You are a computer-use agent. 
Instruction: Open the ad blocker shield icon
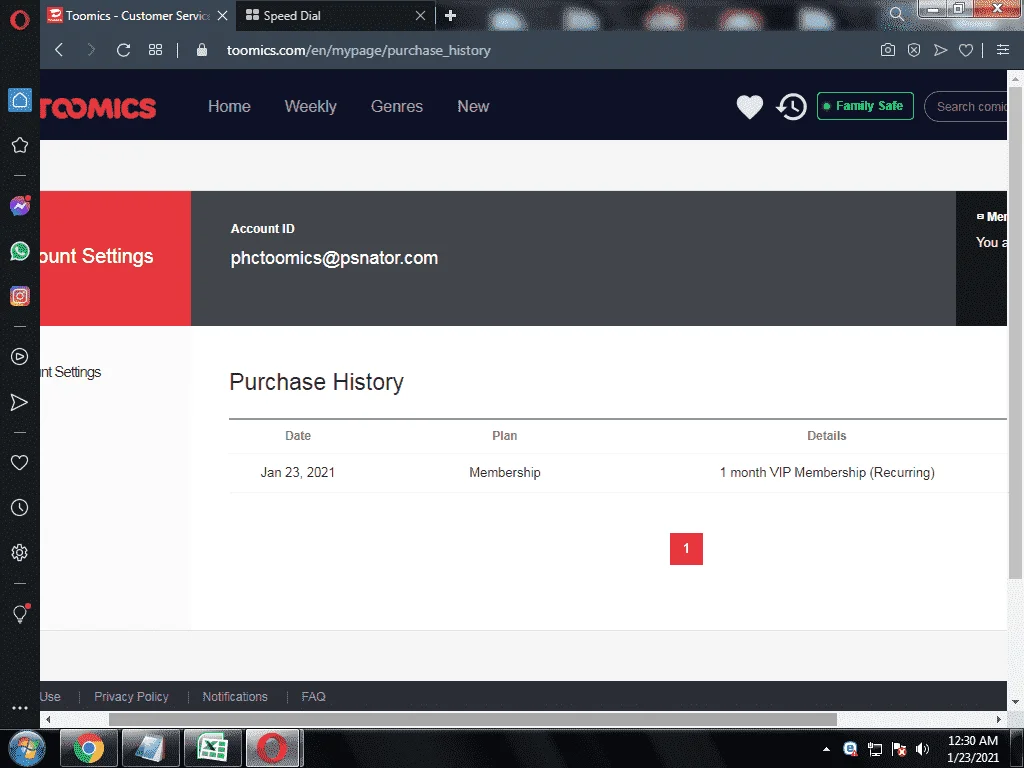(914, 50)
